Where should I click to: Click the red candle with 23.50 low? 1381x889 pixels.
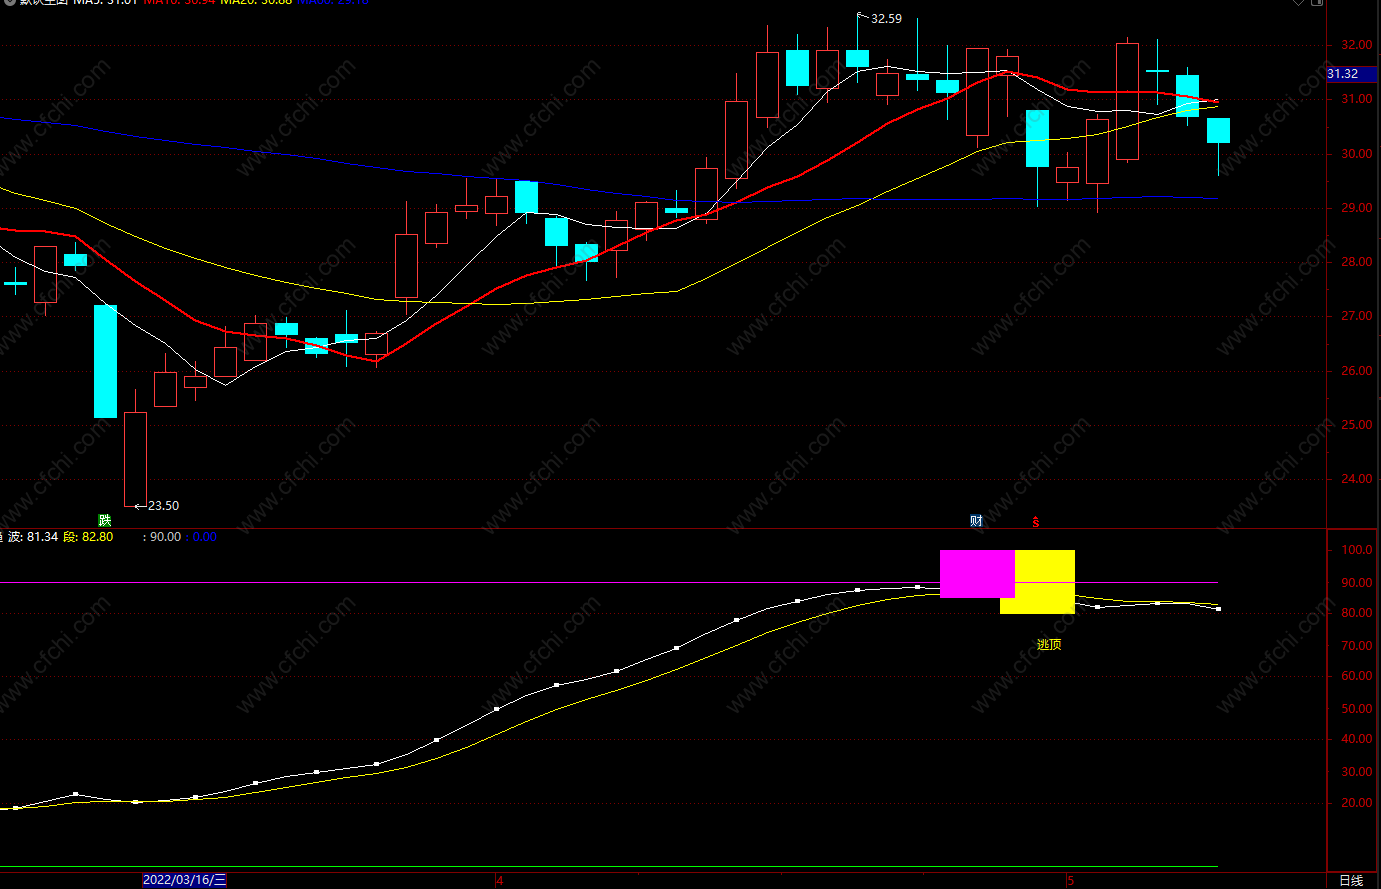135,459
